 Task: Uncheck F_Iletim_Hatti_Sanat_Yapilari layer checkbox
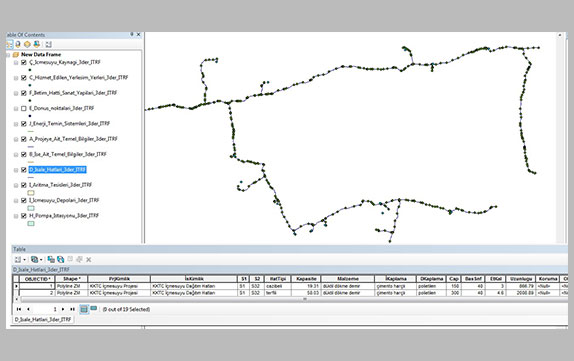pos(24,93)
